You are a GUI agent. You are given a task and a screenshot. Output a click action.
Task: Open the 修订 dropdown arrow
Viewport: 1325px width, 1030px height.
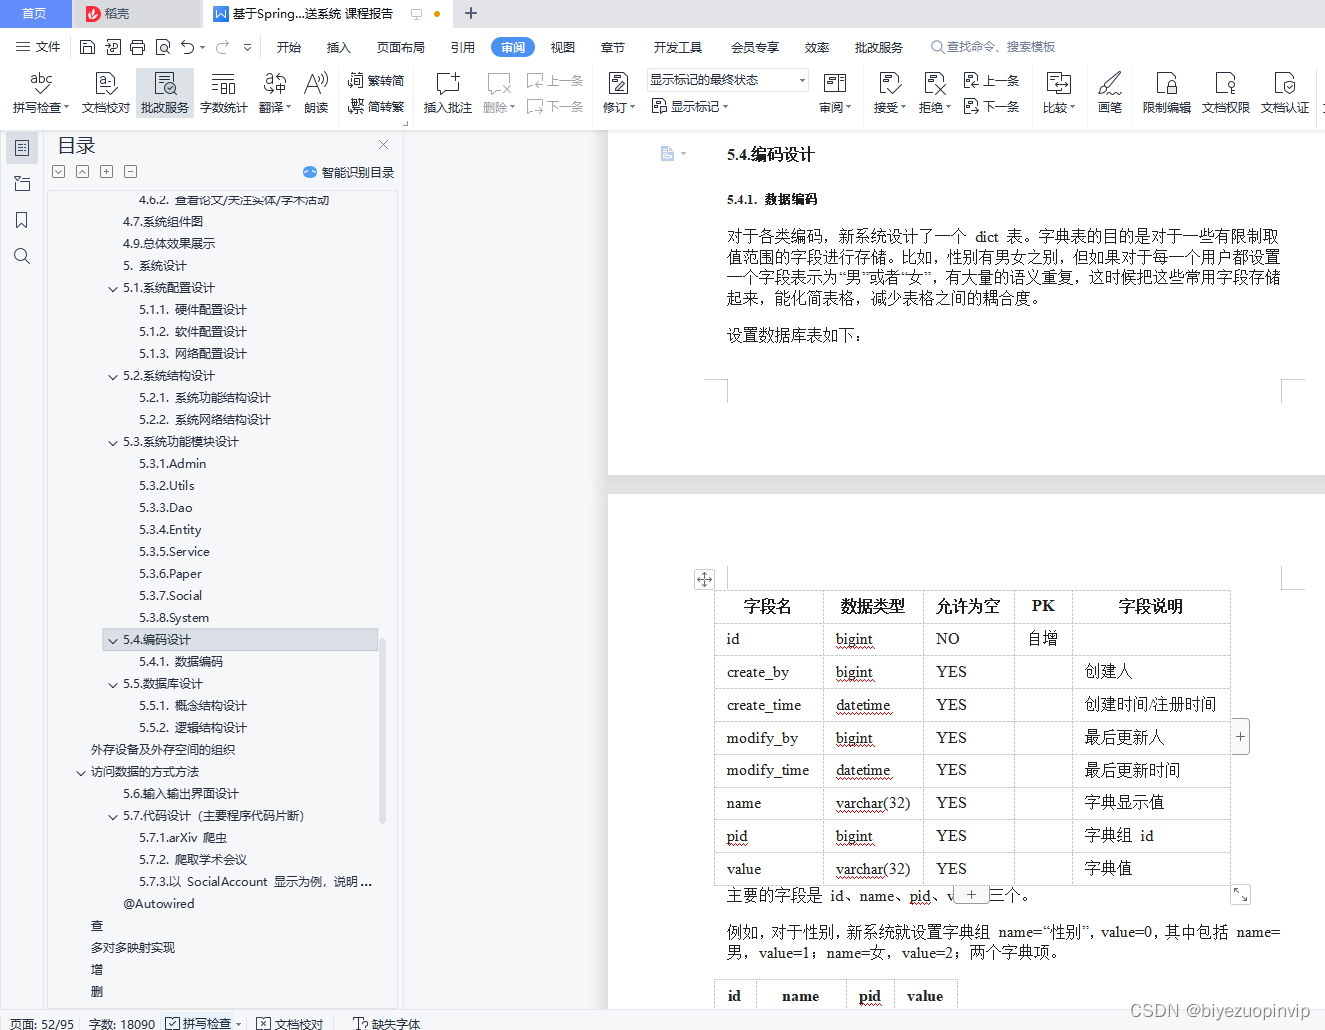[631, 107]
